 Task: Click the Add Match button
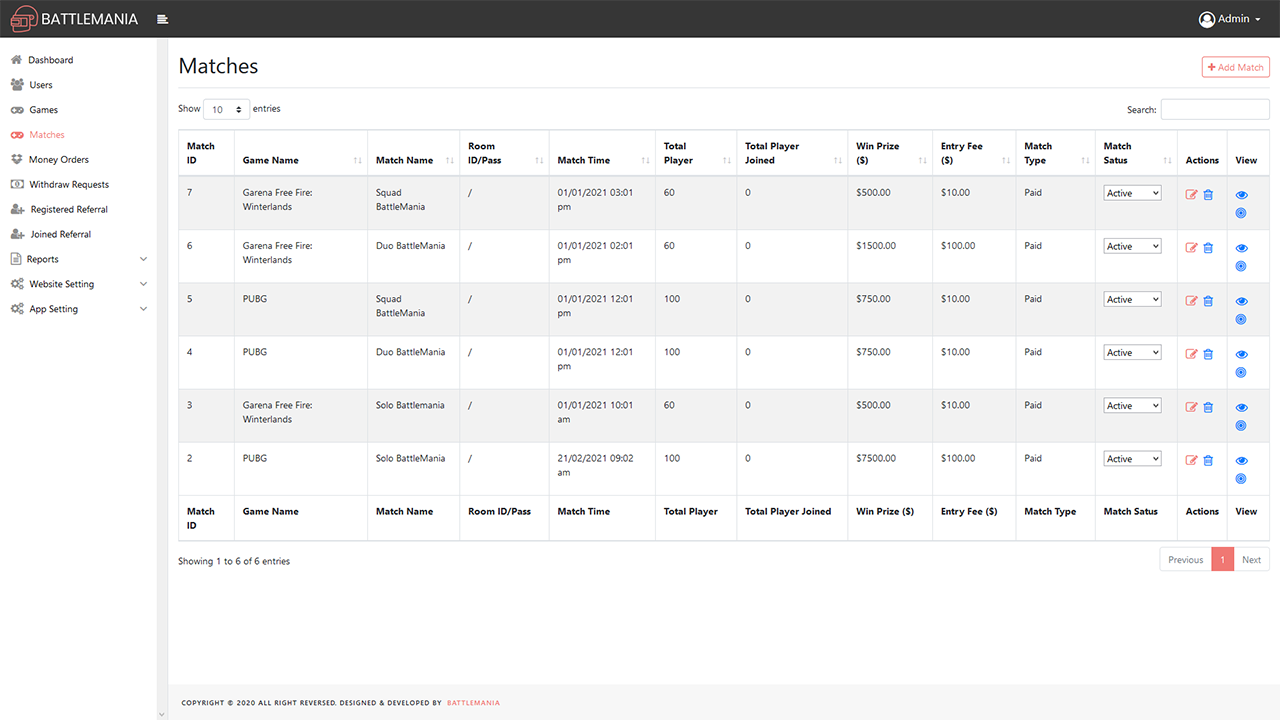tap(1235, 67)
